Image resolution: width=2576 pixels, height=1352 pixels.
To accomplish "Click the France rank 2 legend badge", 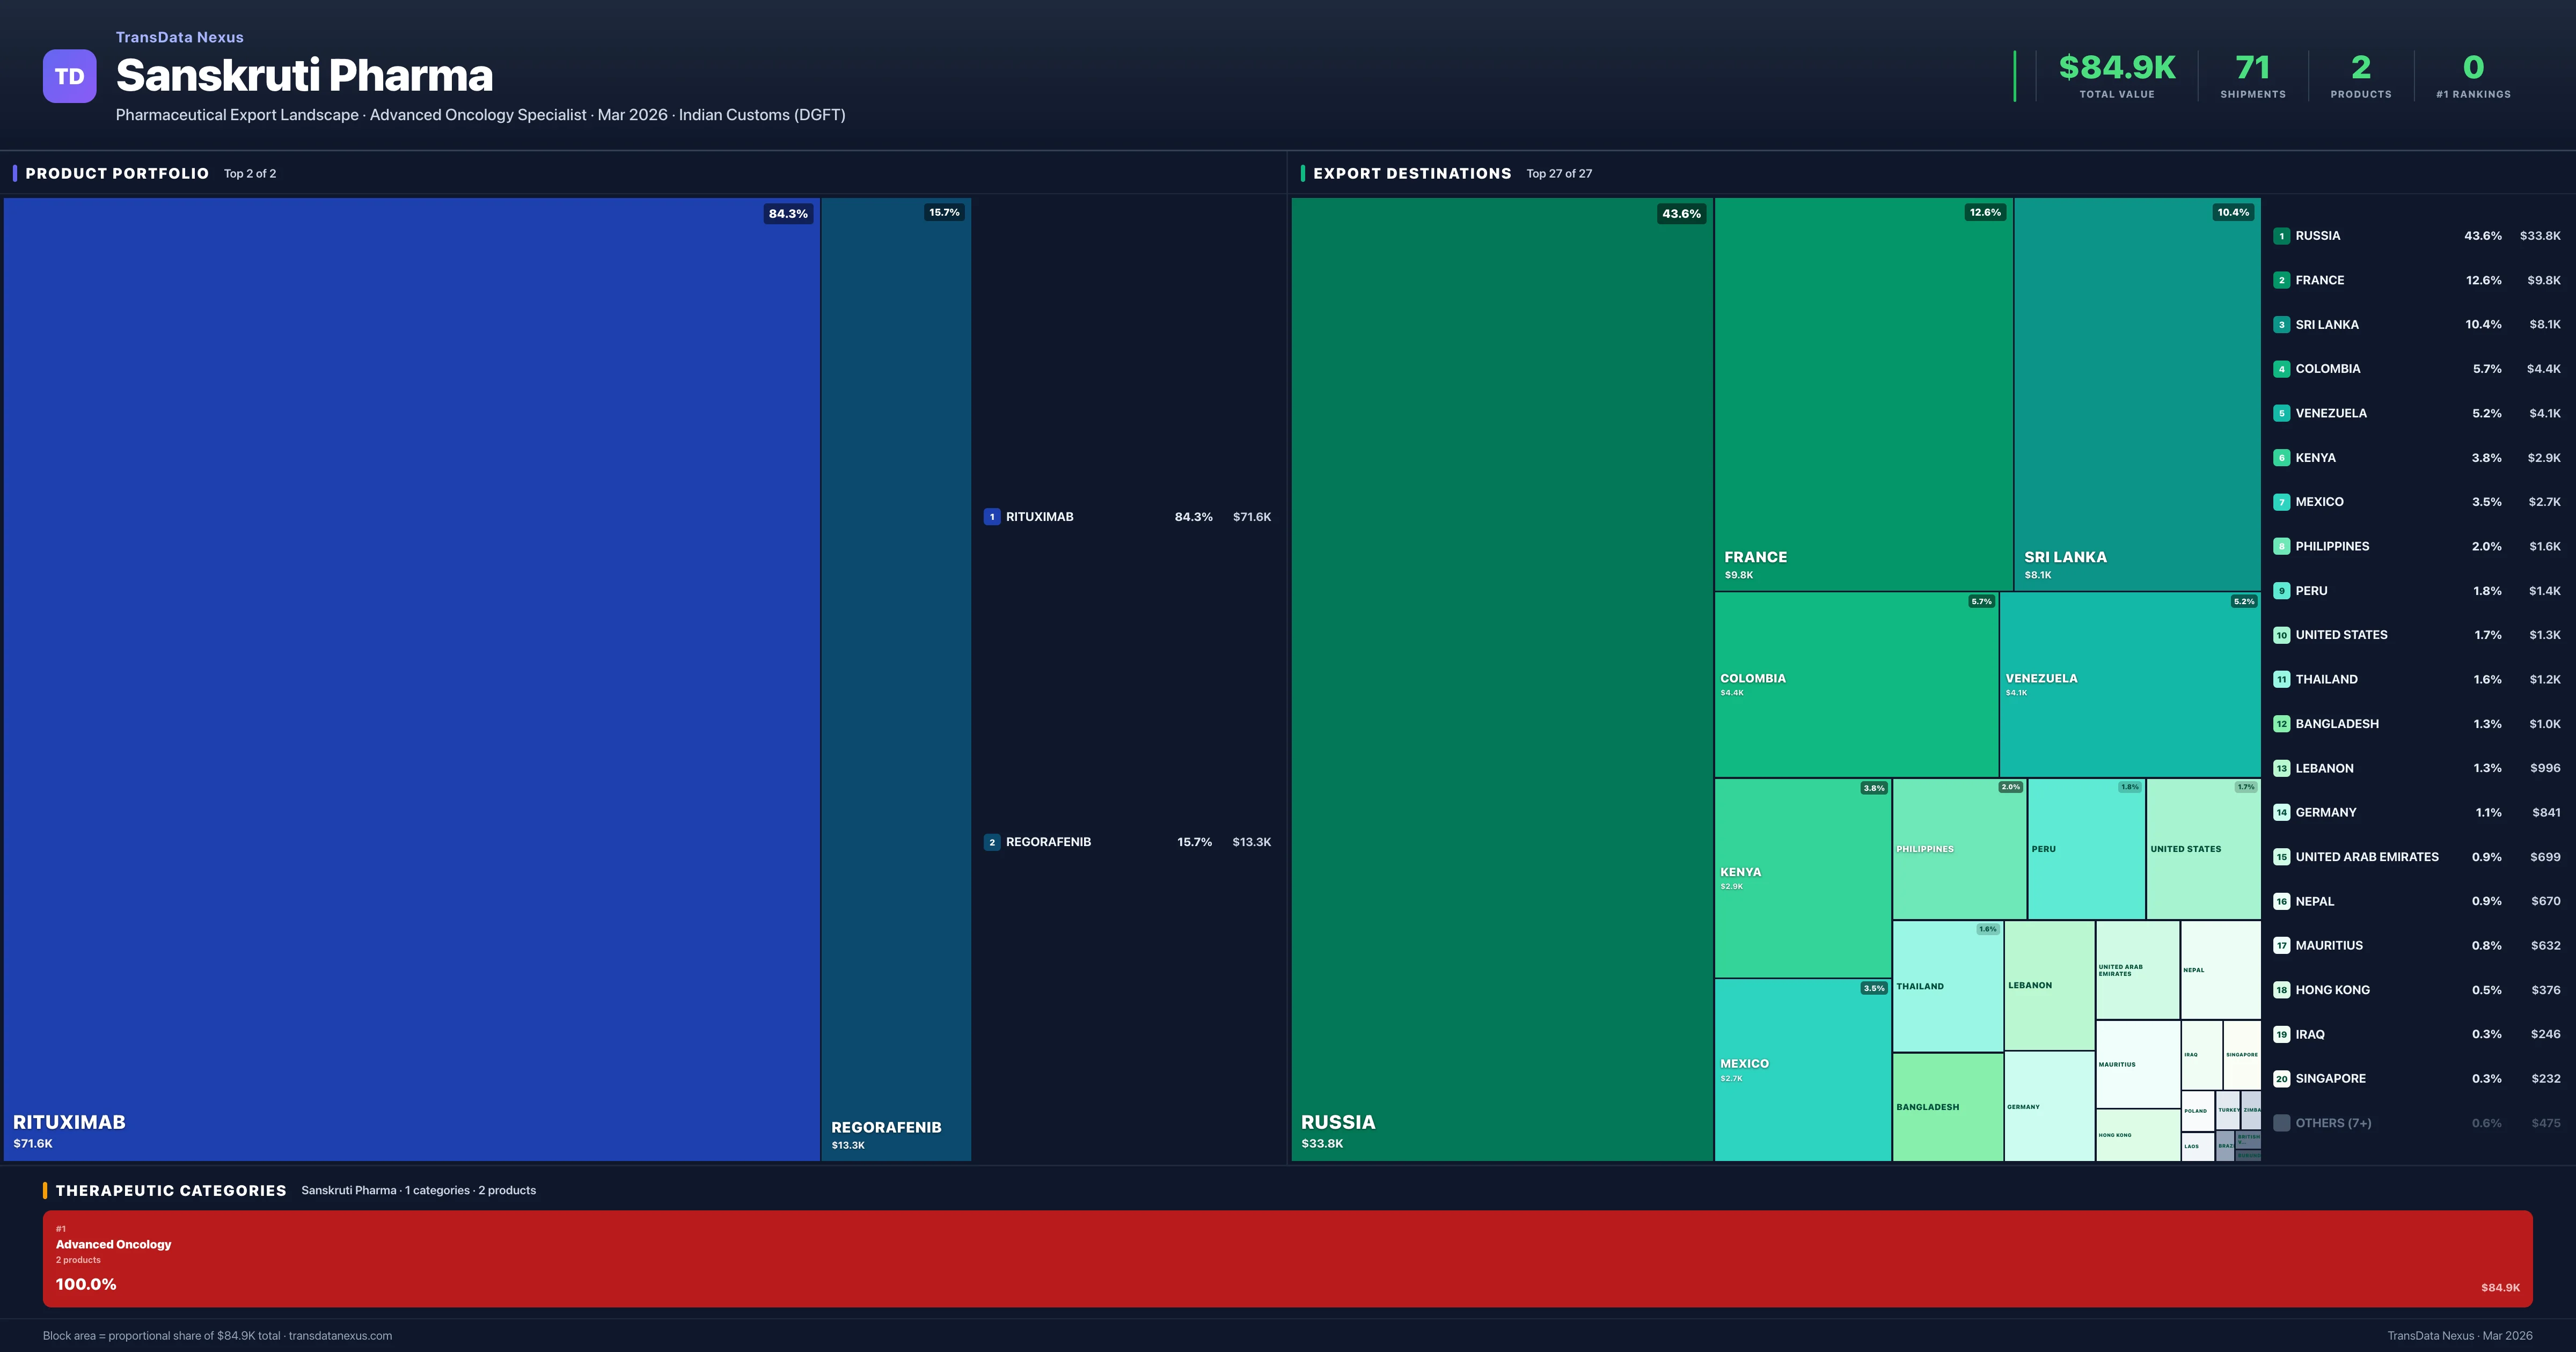I will pyautogui.click(x=2281, y=280).
